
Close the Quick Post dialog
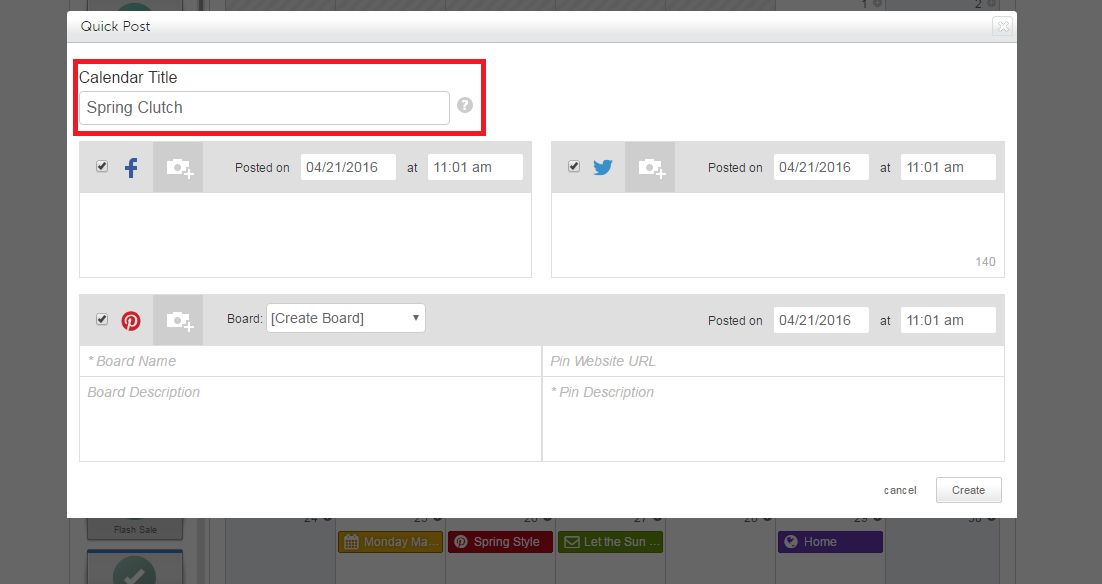click(1002, 27)
